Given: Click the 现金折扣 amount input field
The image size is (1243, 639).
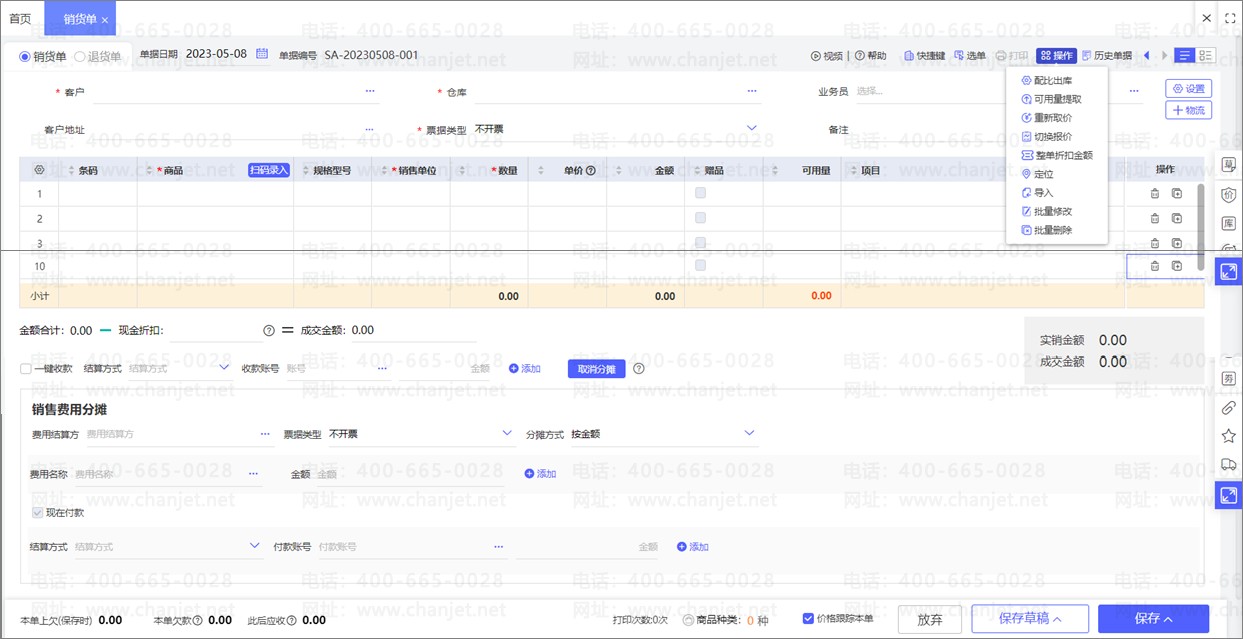Looking at the screenshot, I should click(214, 331).
